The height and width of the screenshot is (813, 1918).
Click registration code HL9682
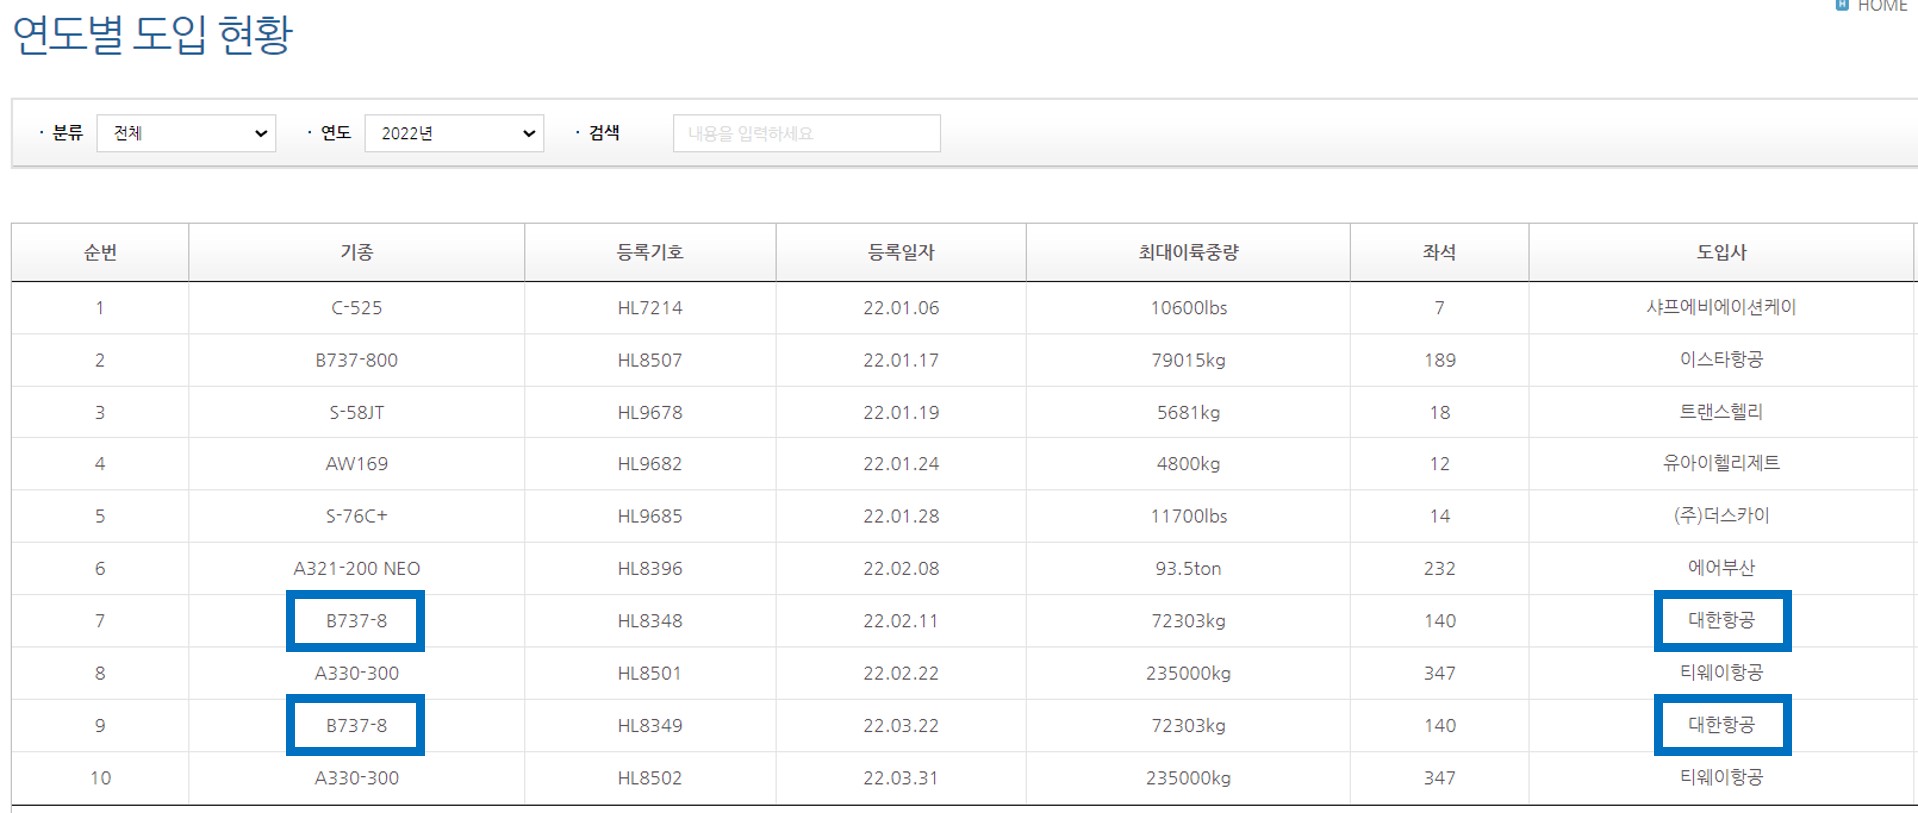tap(650, 464)
